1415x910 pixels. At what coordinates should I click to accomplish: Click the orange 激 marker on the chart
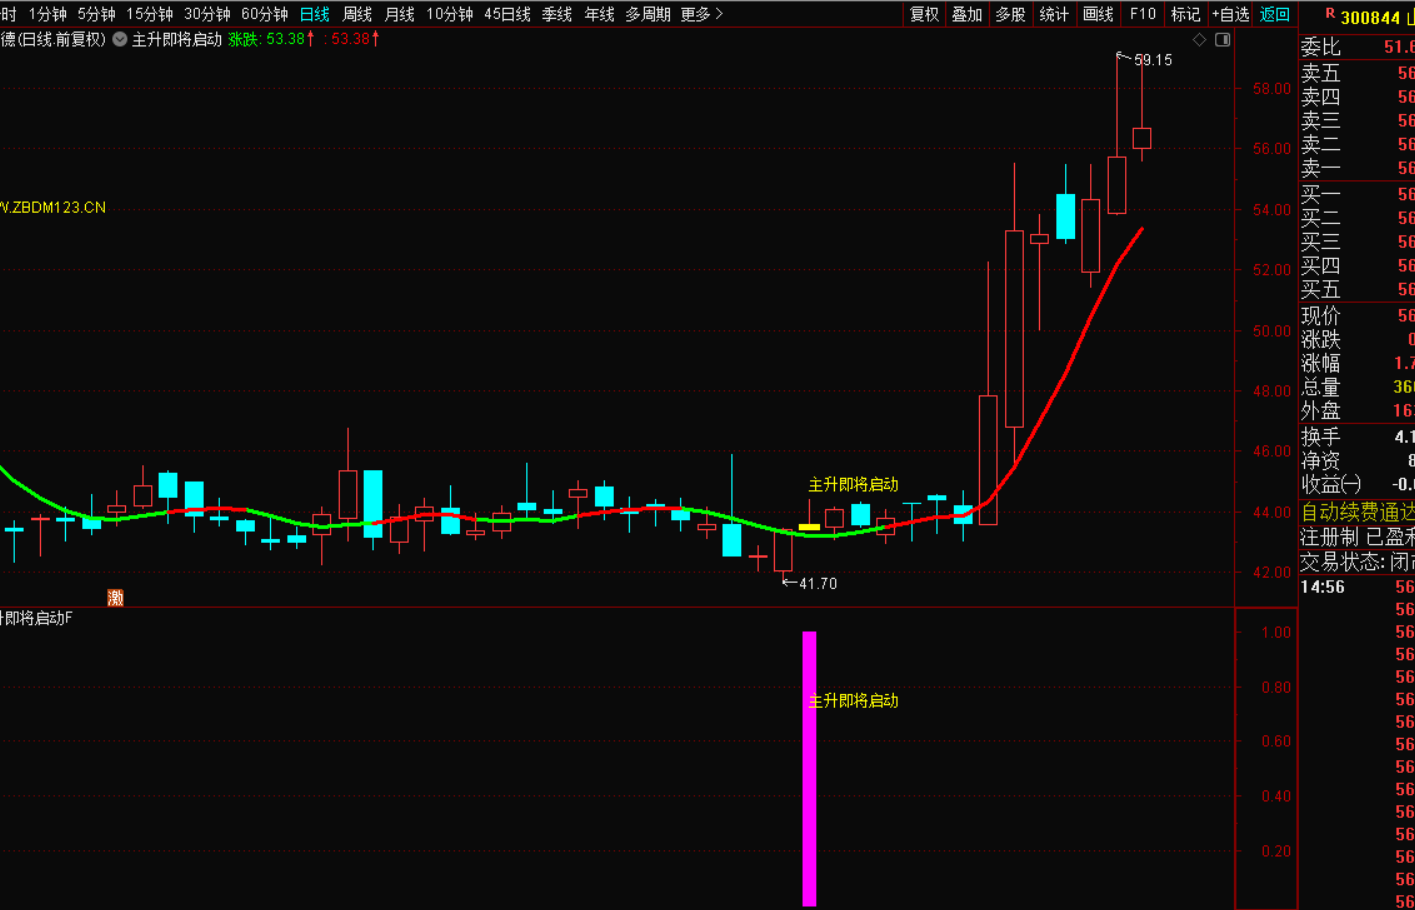[x=115, y=598]
